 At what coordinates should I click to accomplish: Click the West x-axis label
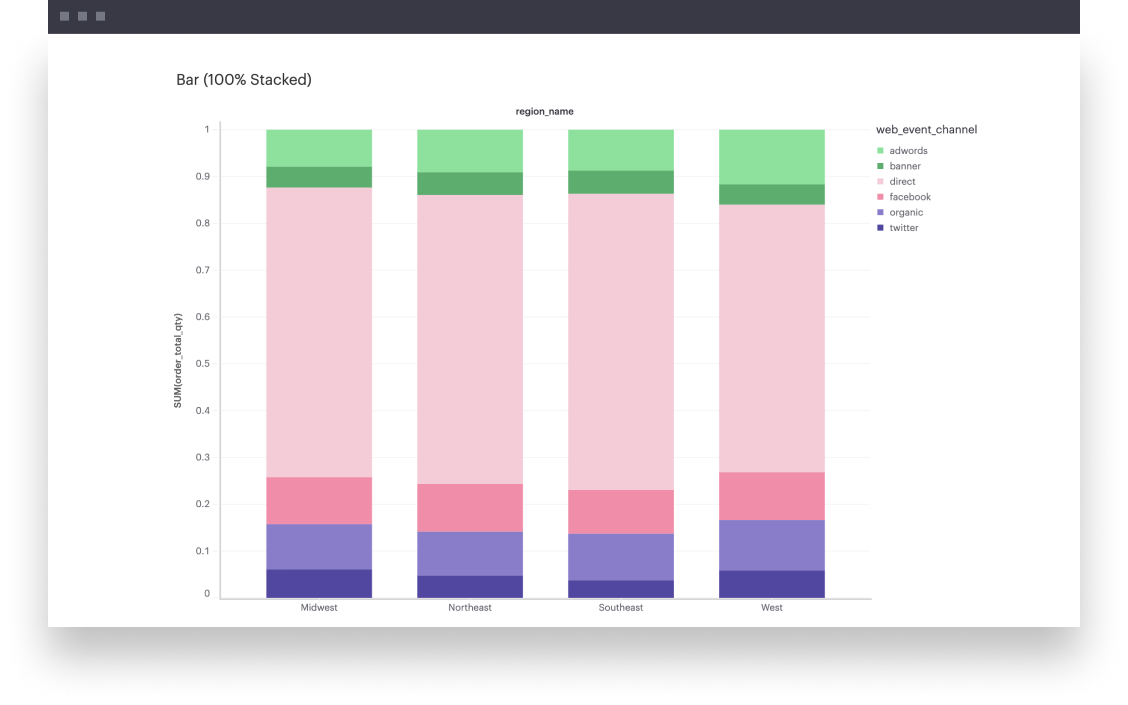772,608
